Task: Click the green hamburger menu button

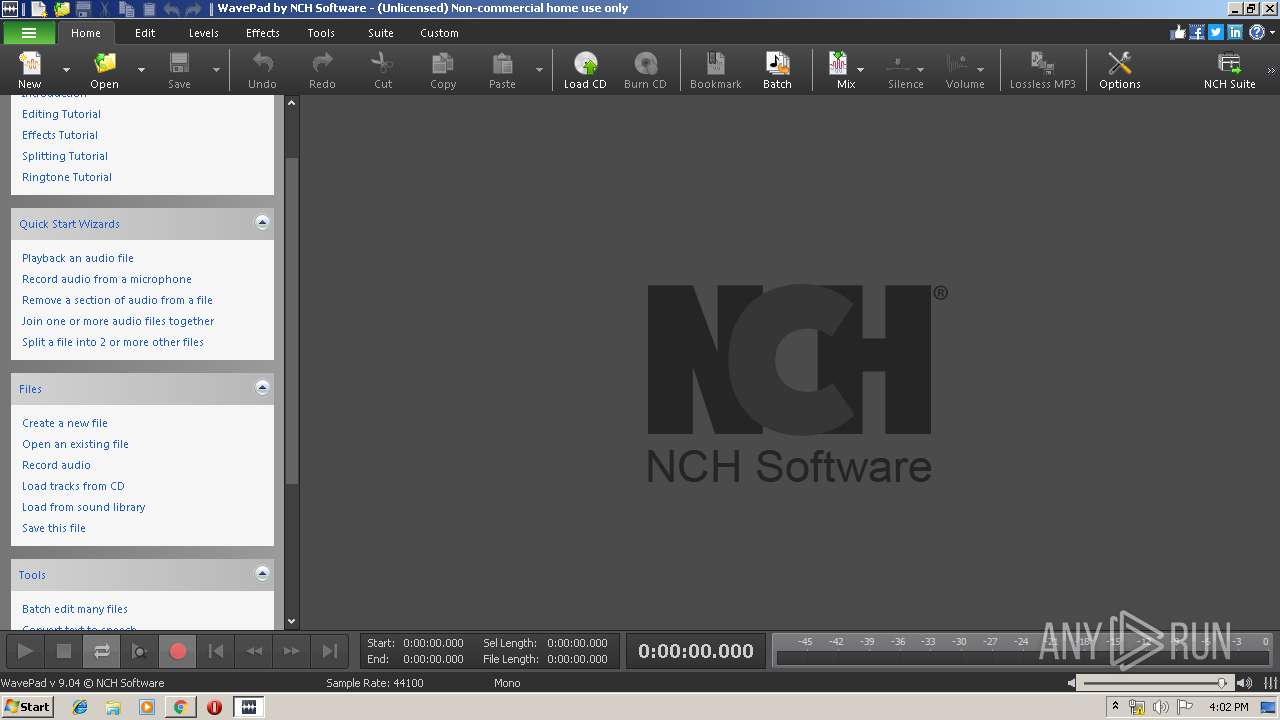Action: [x=29, y=33]
